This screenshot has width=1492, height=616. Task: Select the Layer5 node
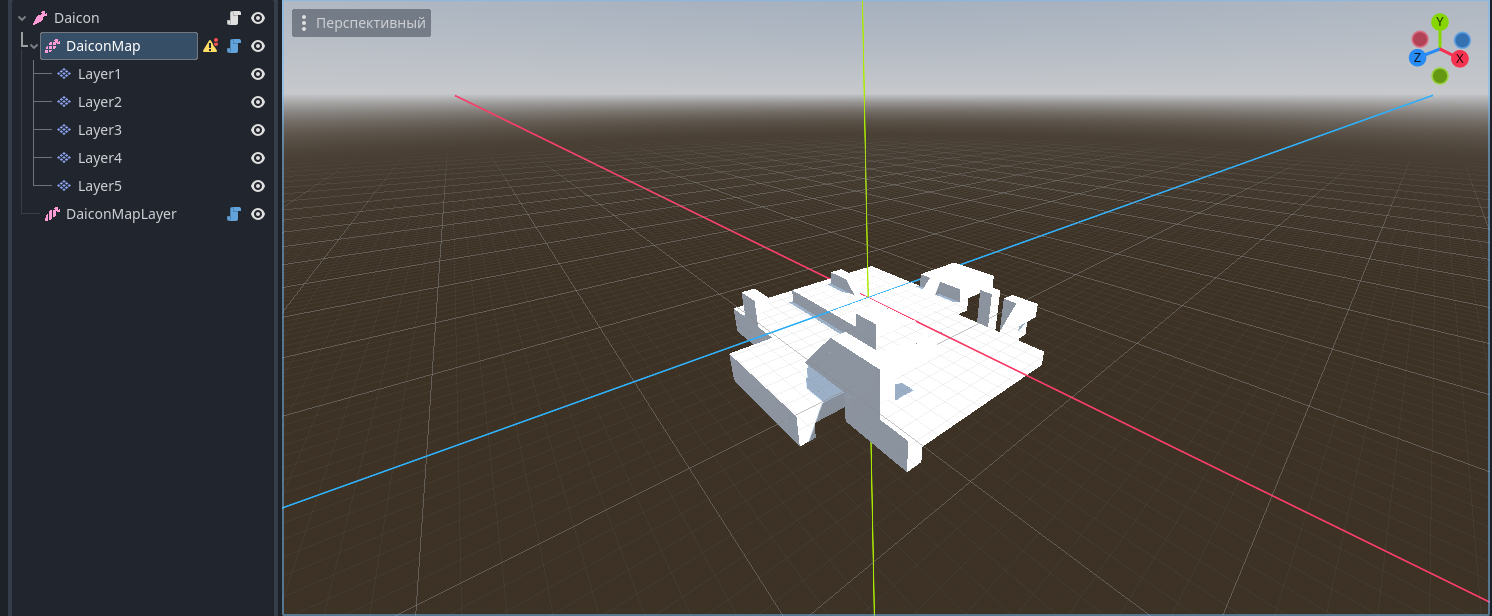point(100,186)
